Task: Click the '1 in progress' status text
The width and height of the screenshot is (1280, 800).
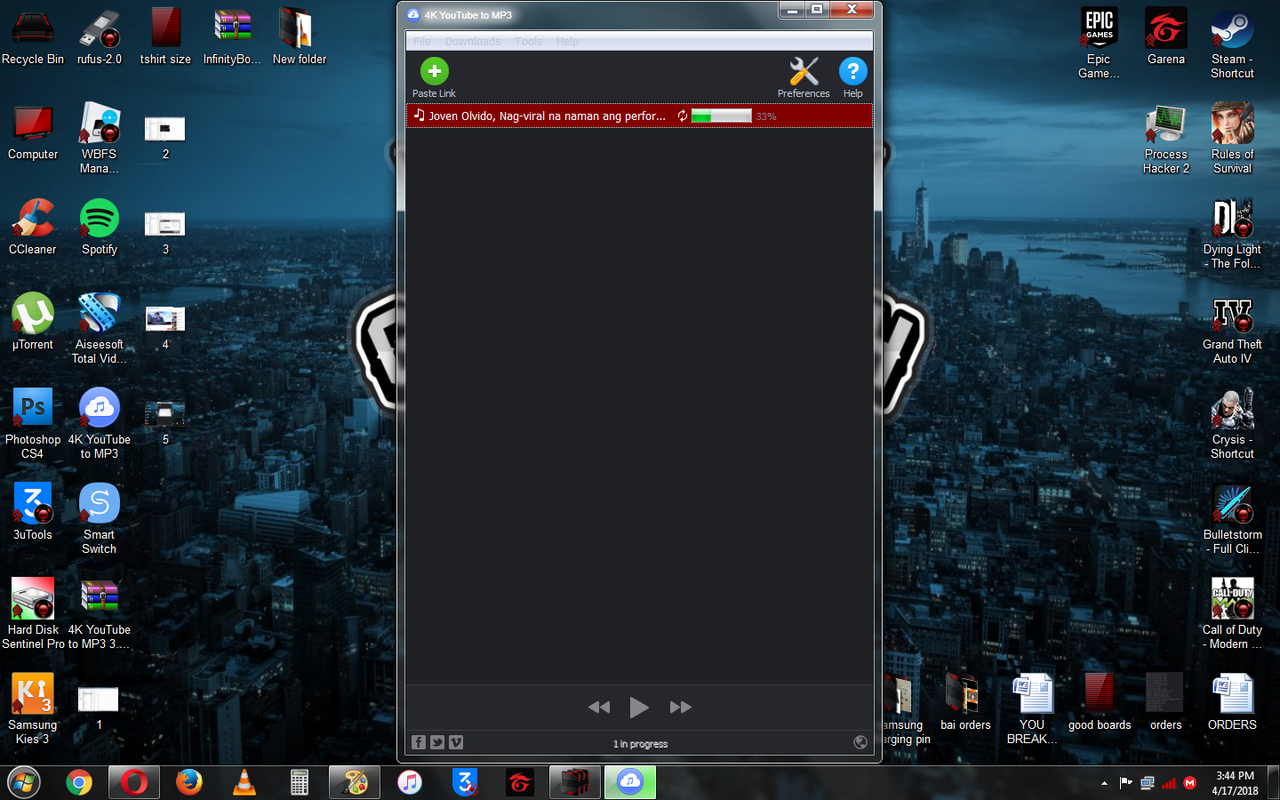Action: [640, 744]
